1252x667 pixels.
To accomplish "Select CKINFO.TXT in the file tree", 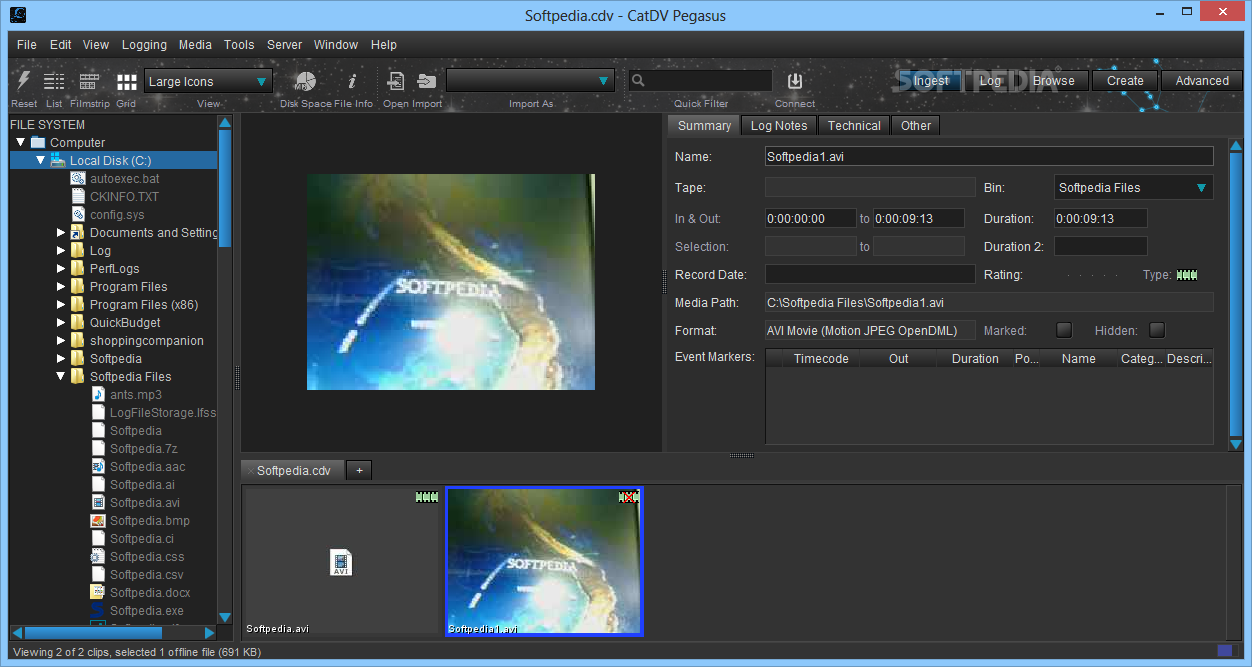I will [x=124, y=196].
